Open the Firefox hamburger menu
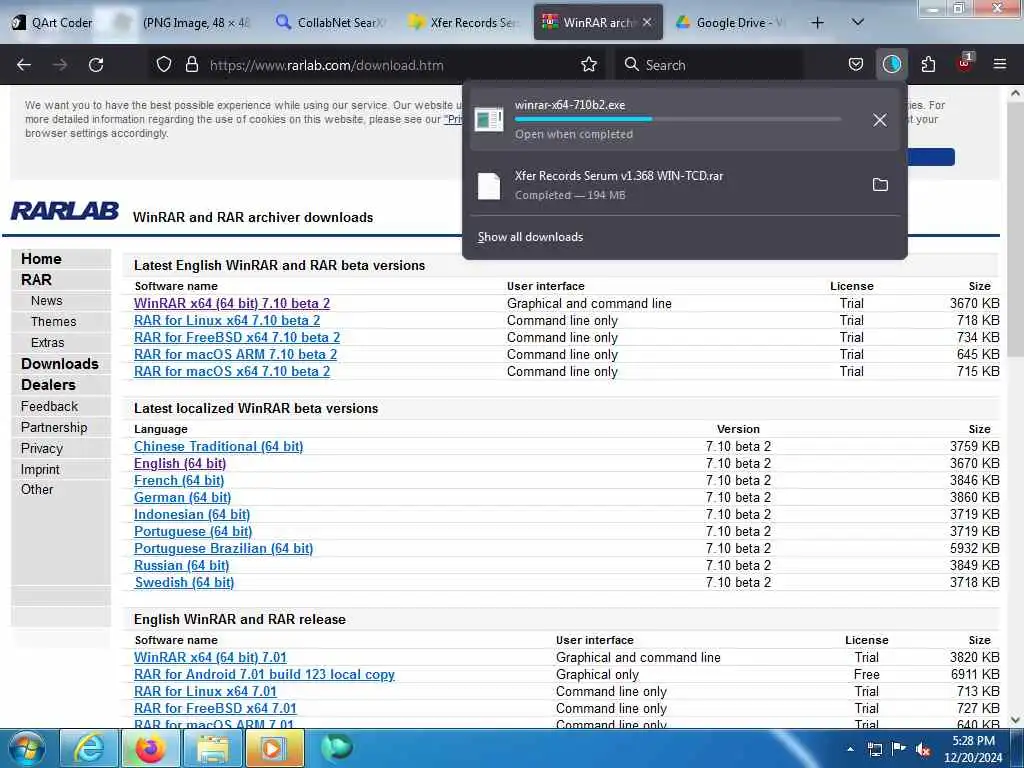The image size is (1024, 768). (999, 64)
